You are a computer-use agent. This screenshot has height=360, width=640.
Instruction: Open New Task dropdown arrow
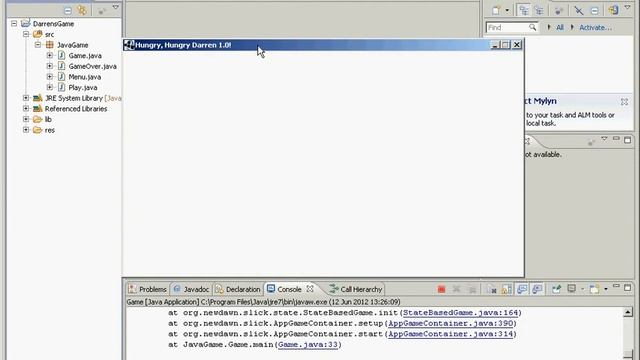tap(507, 11)
